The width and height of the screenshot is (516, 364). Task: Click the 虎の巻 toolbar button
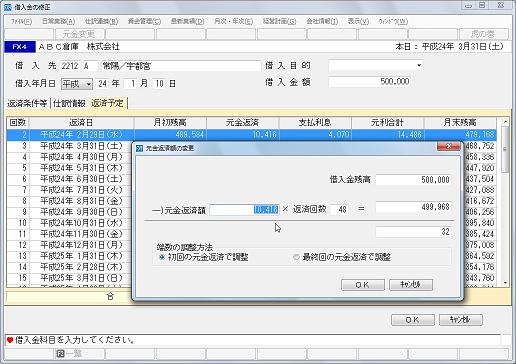(484, 34)
